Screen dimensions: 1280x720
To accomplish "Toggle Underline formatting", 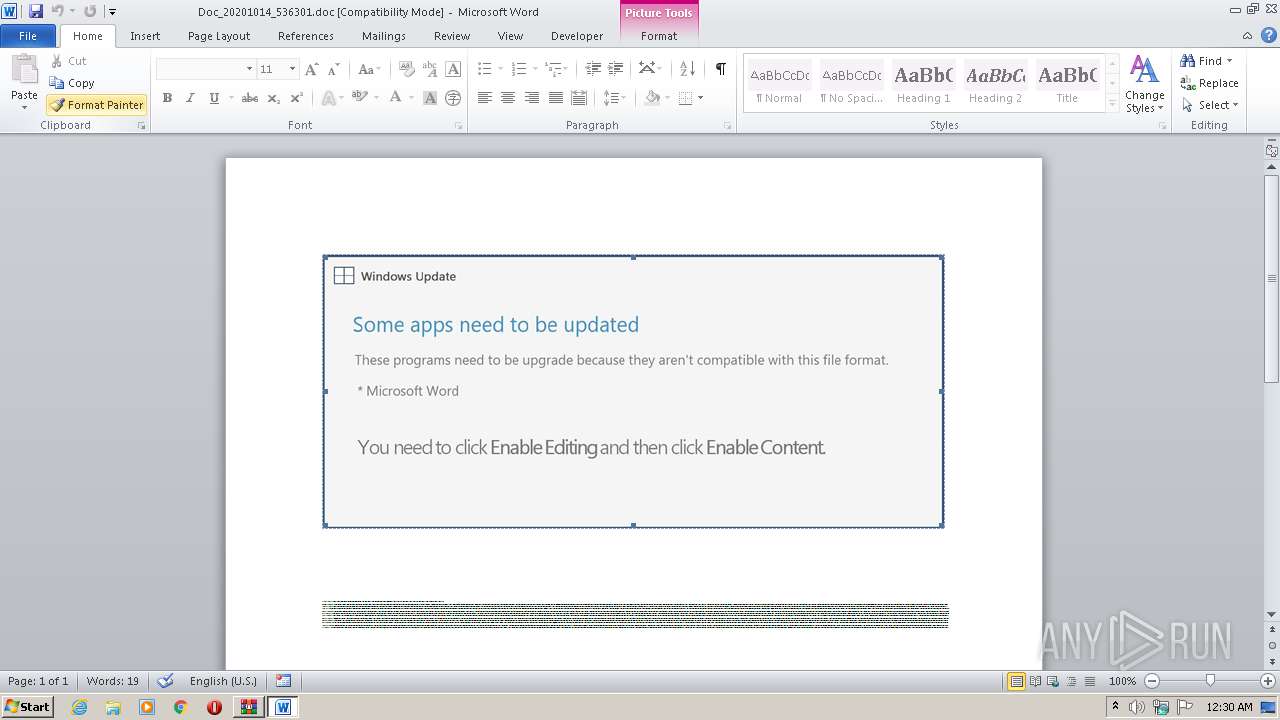I will point(213,98).
